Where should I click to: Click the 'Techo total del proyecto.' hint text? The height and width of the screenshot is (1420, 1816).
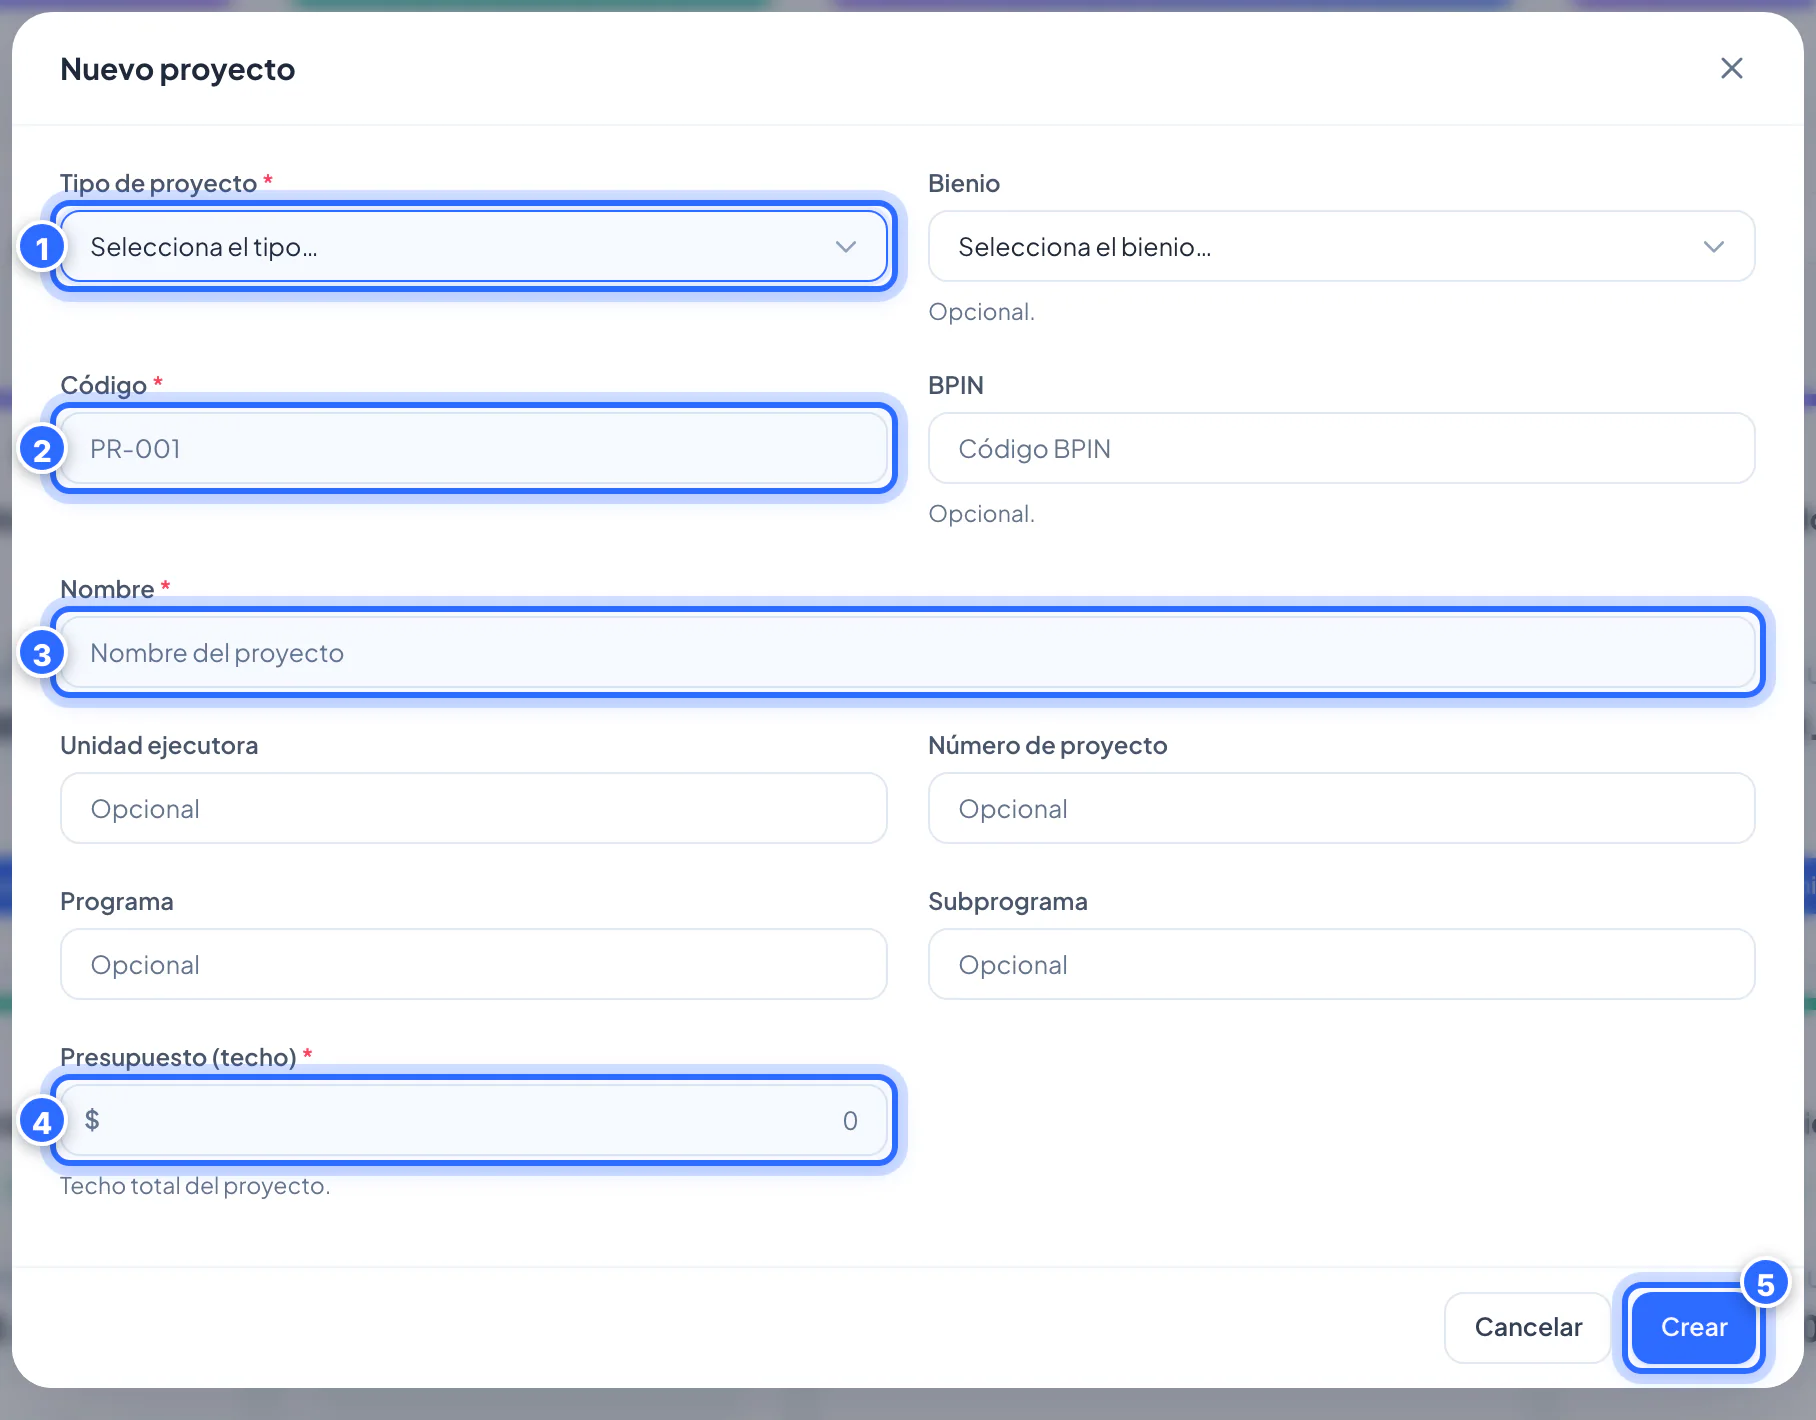195,1186
